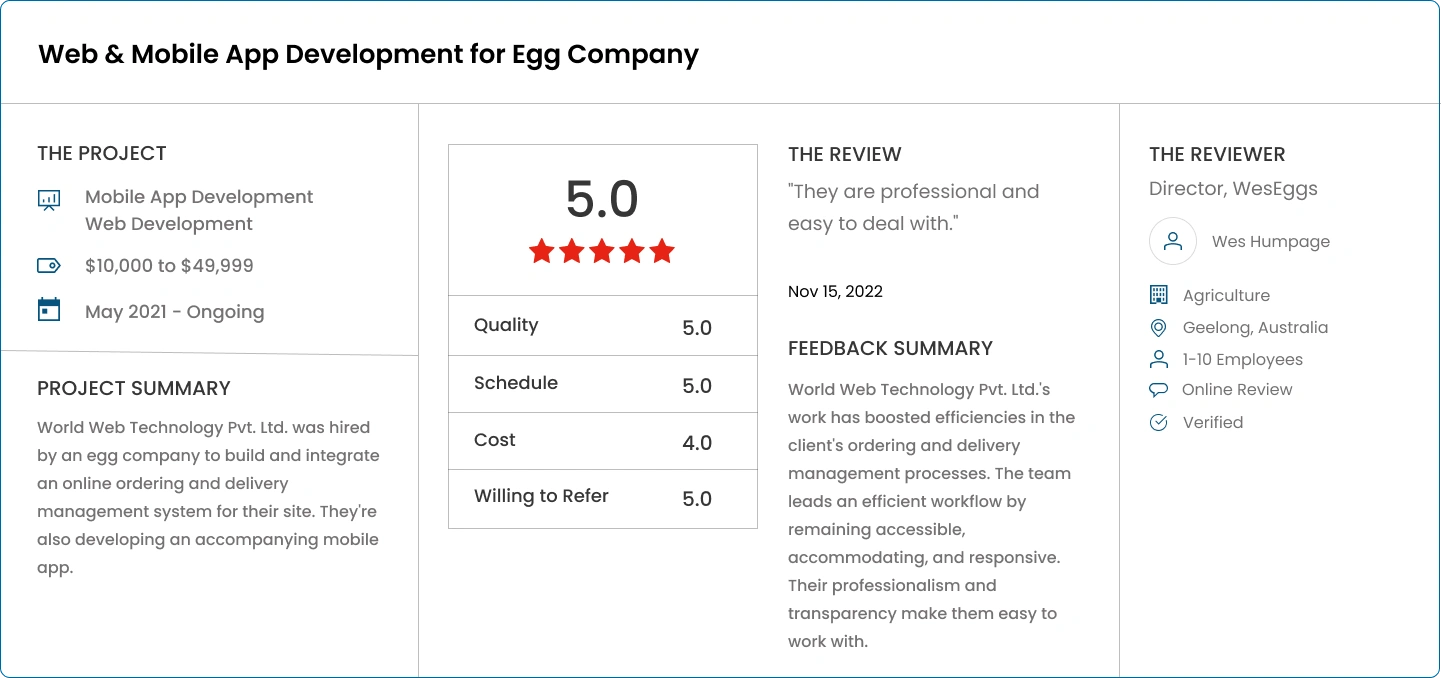The width and height of the screenshot is (1441, 678).
Task: Select the Cost rating row
Action: 603,441
